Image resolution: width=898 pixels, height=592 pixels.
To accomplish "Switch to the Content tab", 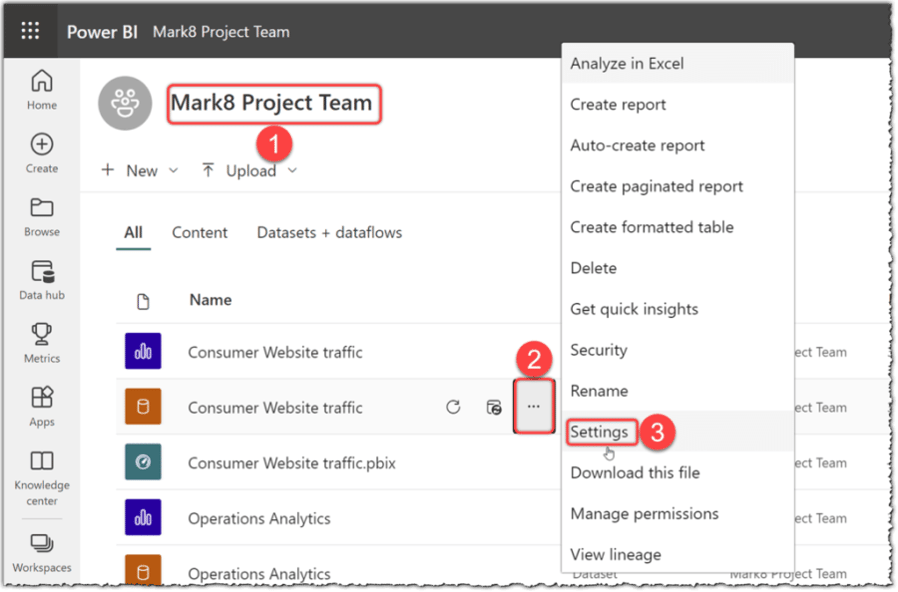I will coord(199,232).
